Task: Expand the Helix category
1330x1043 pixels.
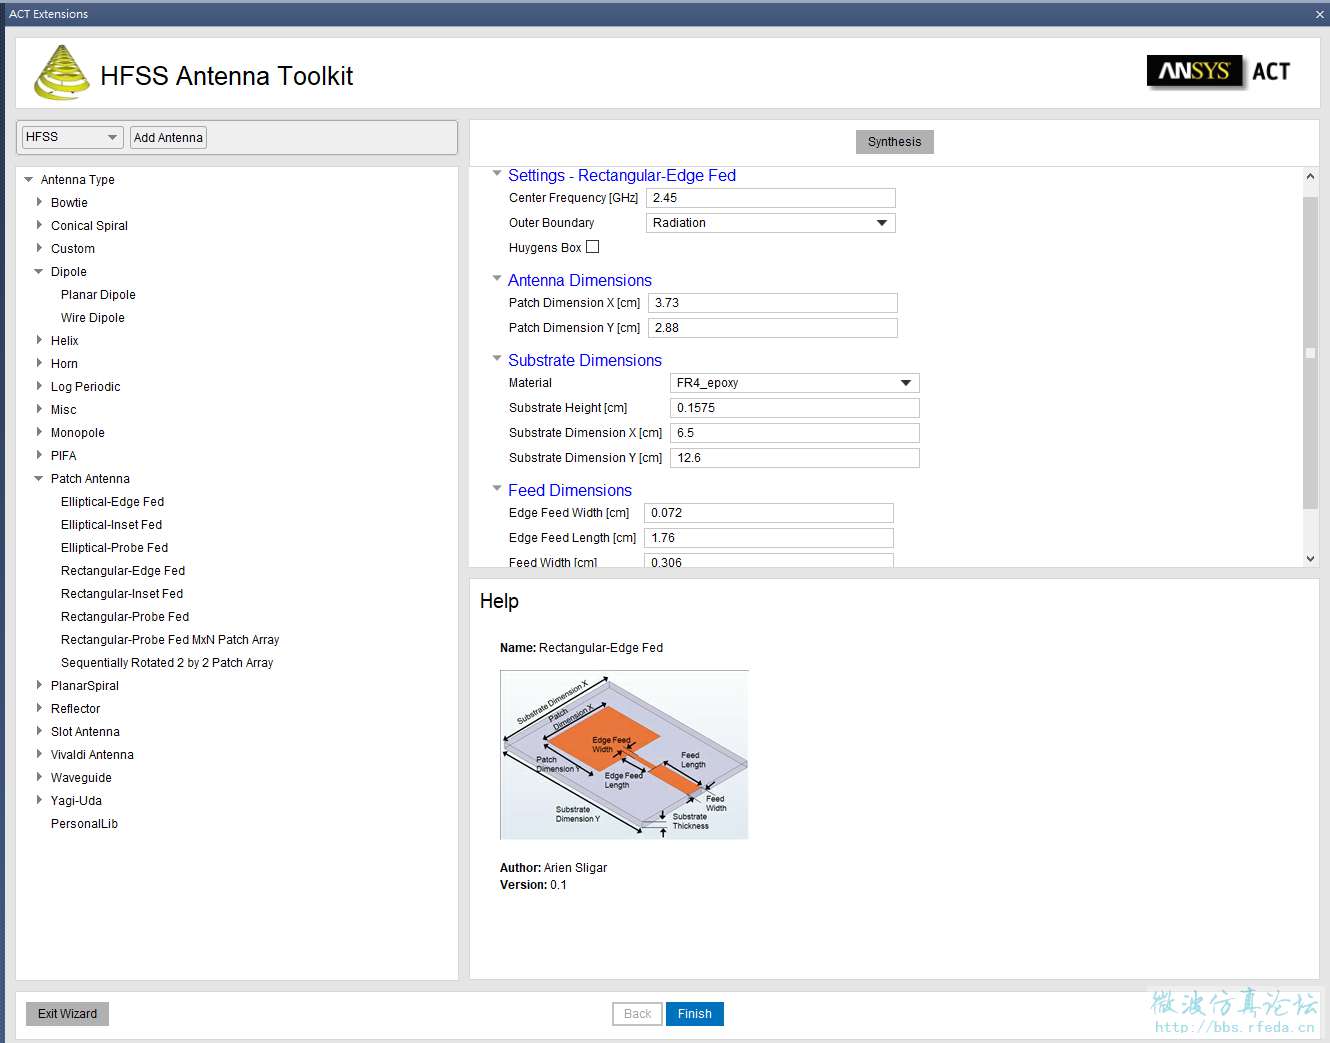Action: (39, 340)
